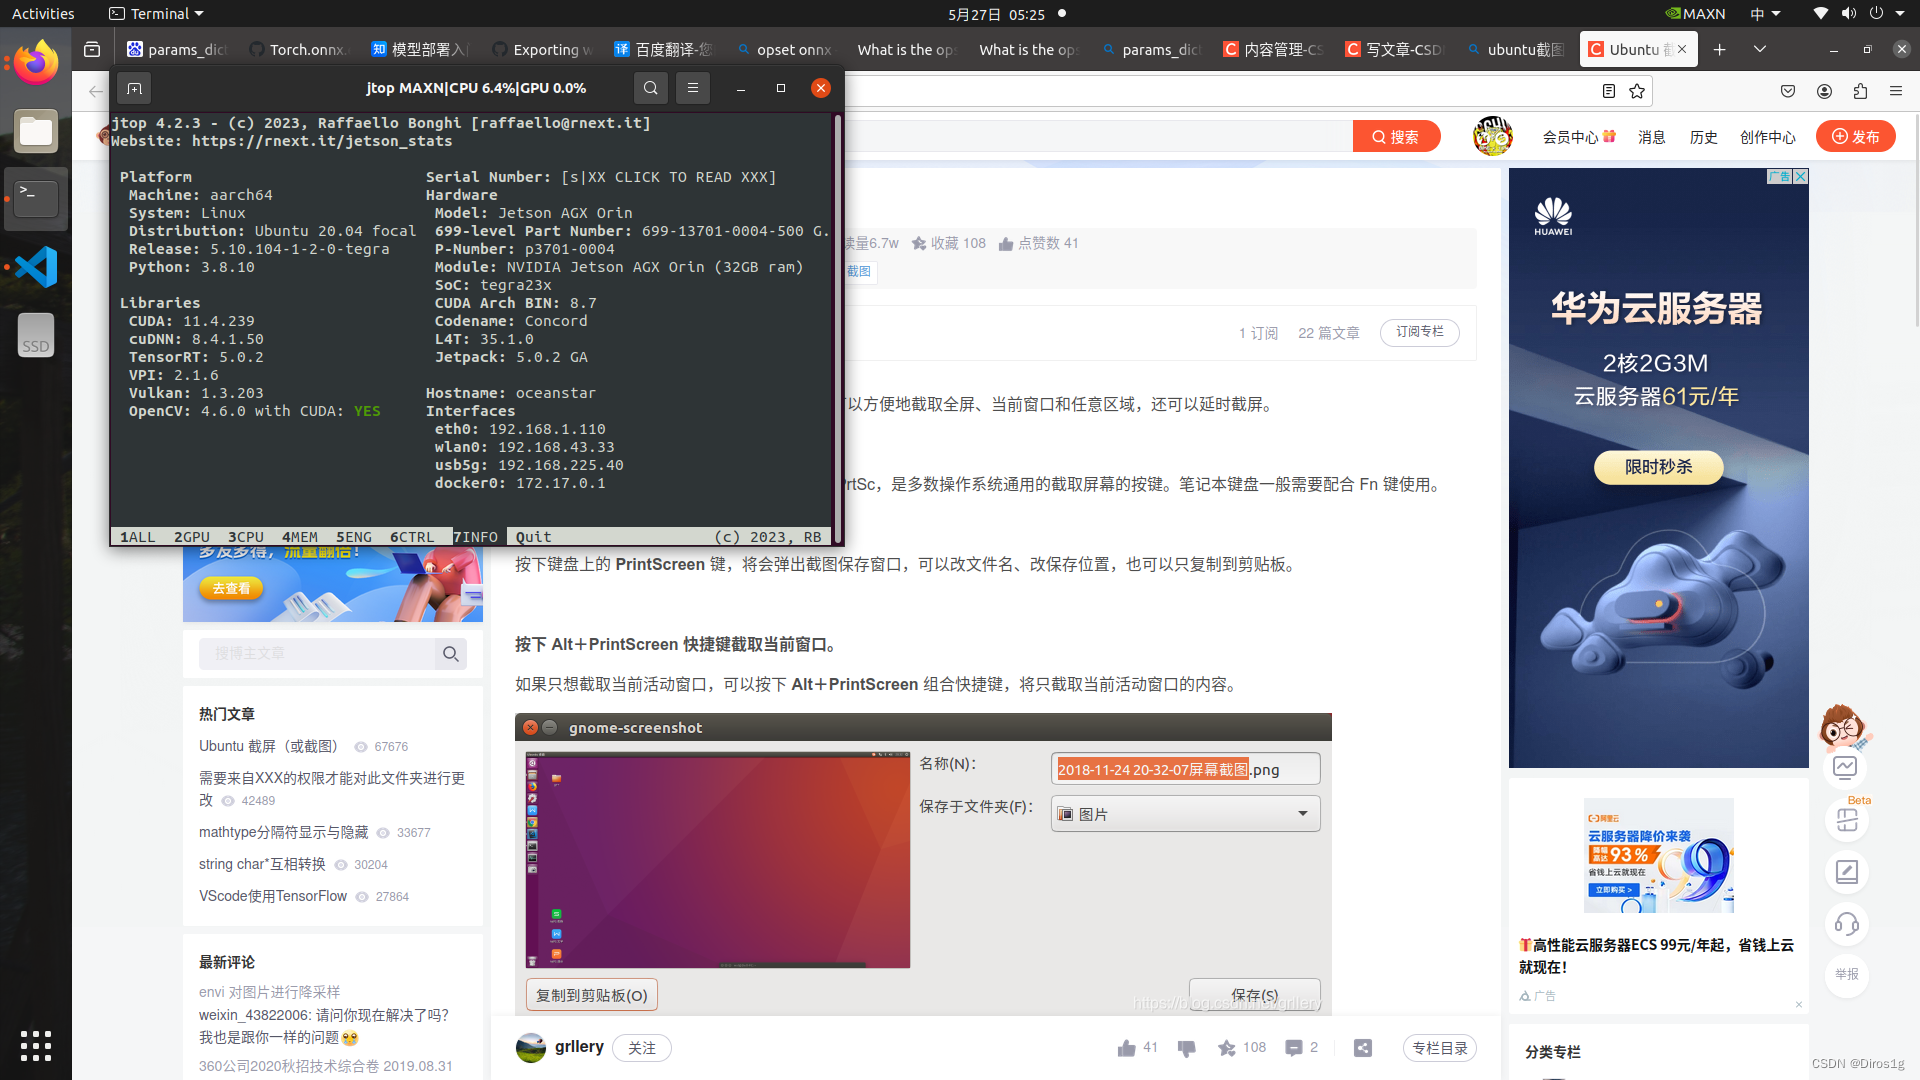Viewport: 1920px width, 1080px height.
Task: Click the share icon below the article
Action: [x=1362, y=1047]
